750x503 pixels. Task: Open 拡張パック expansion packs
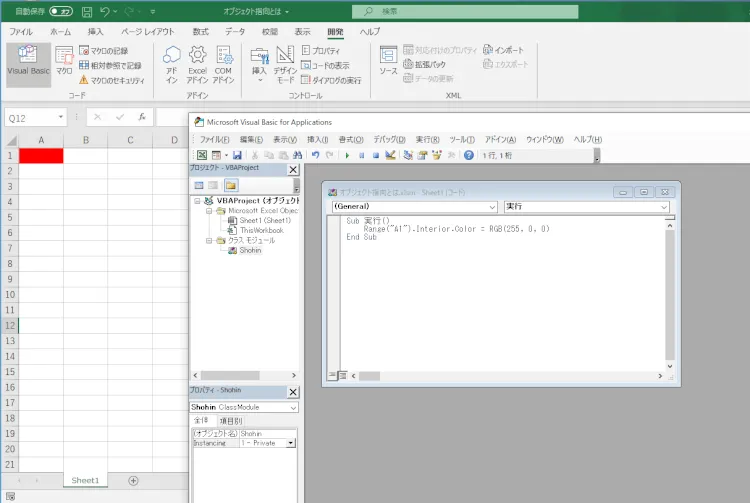click(424, 64)
